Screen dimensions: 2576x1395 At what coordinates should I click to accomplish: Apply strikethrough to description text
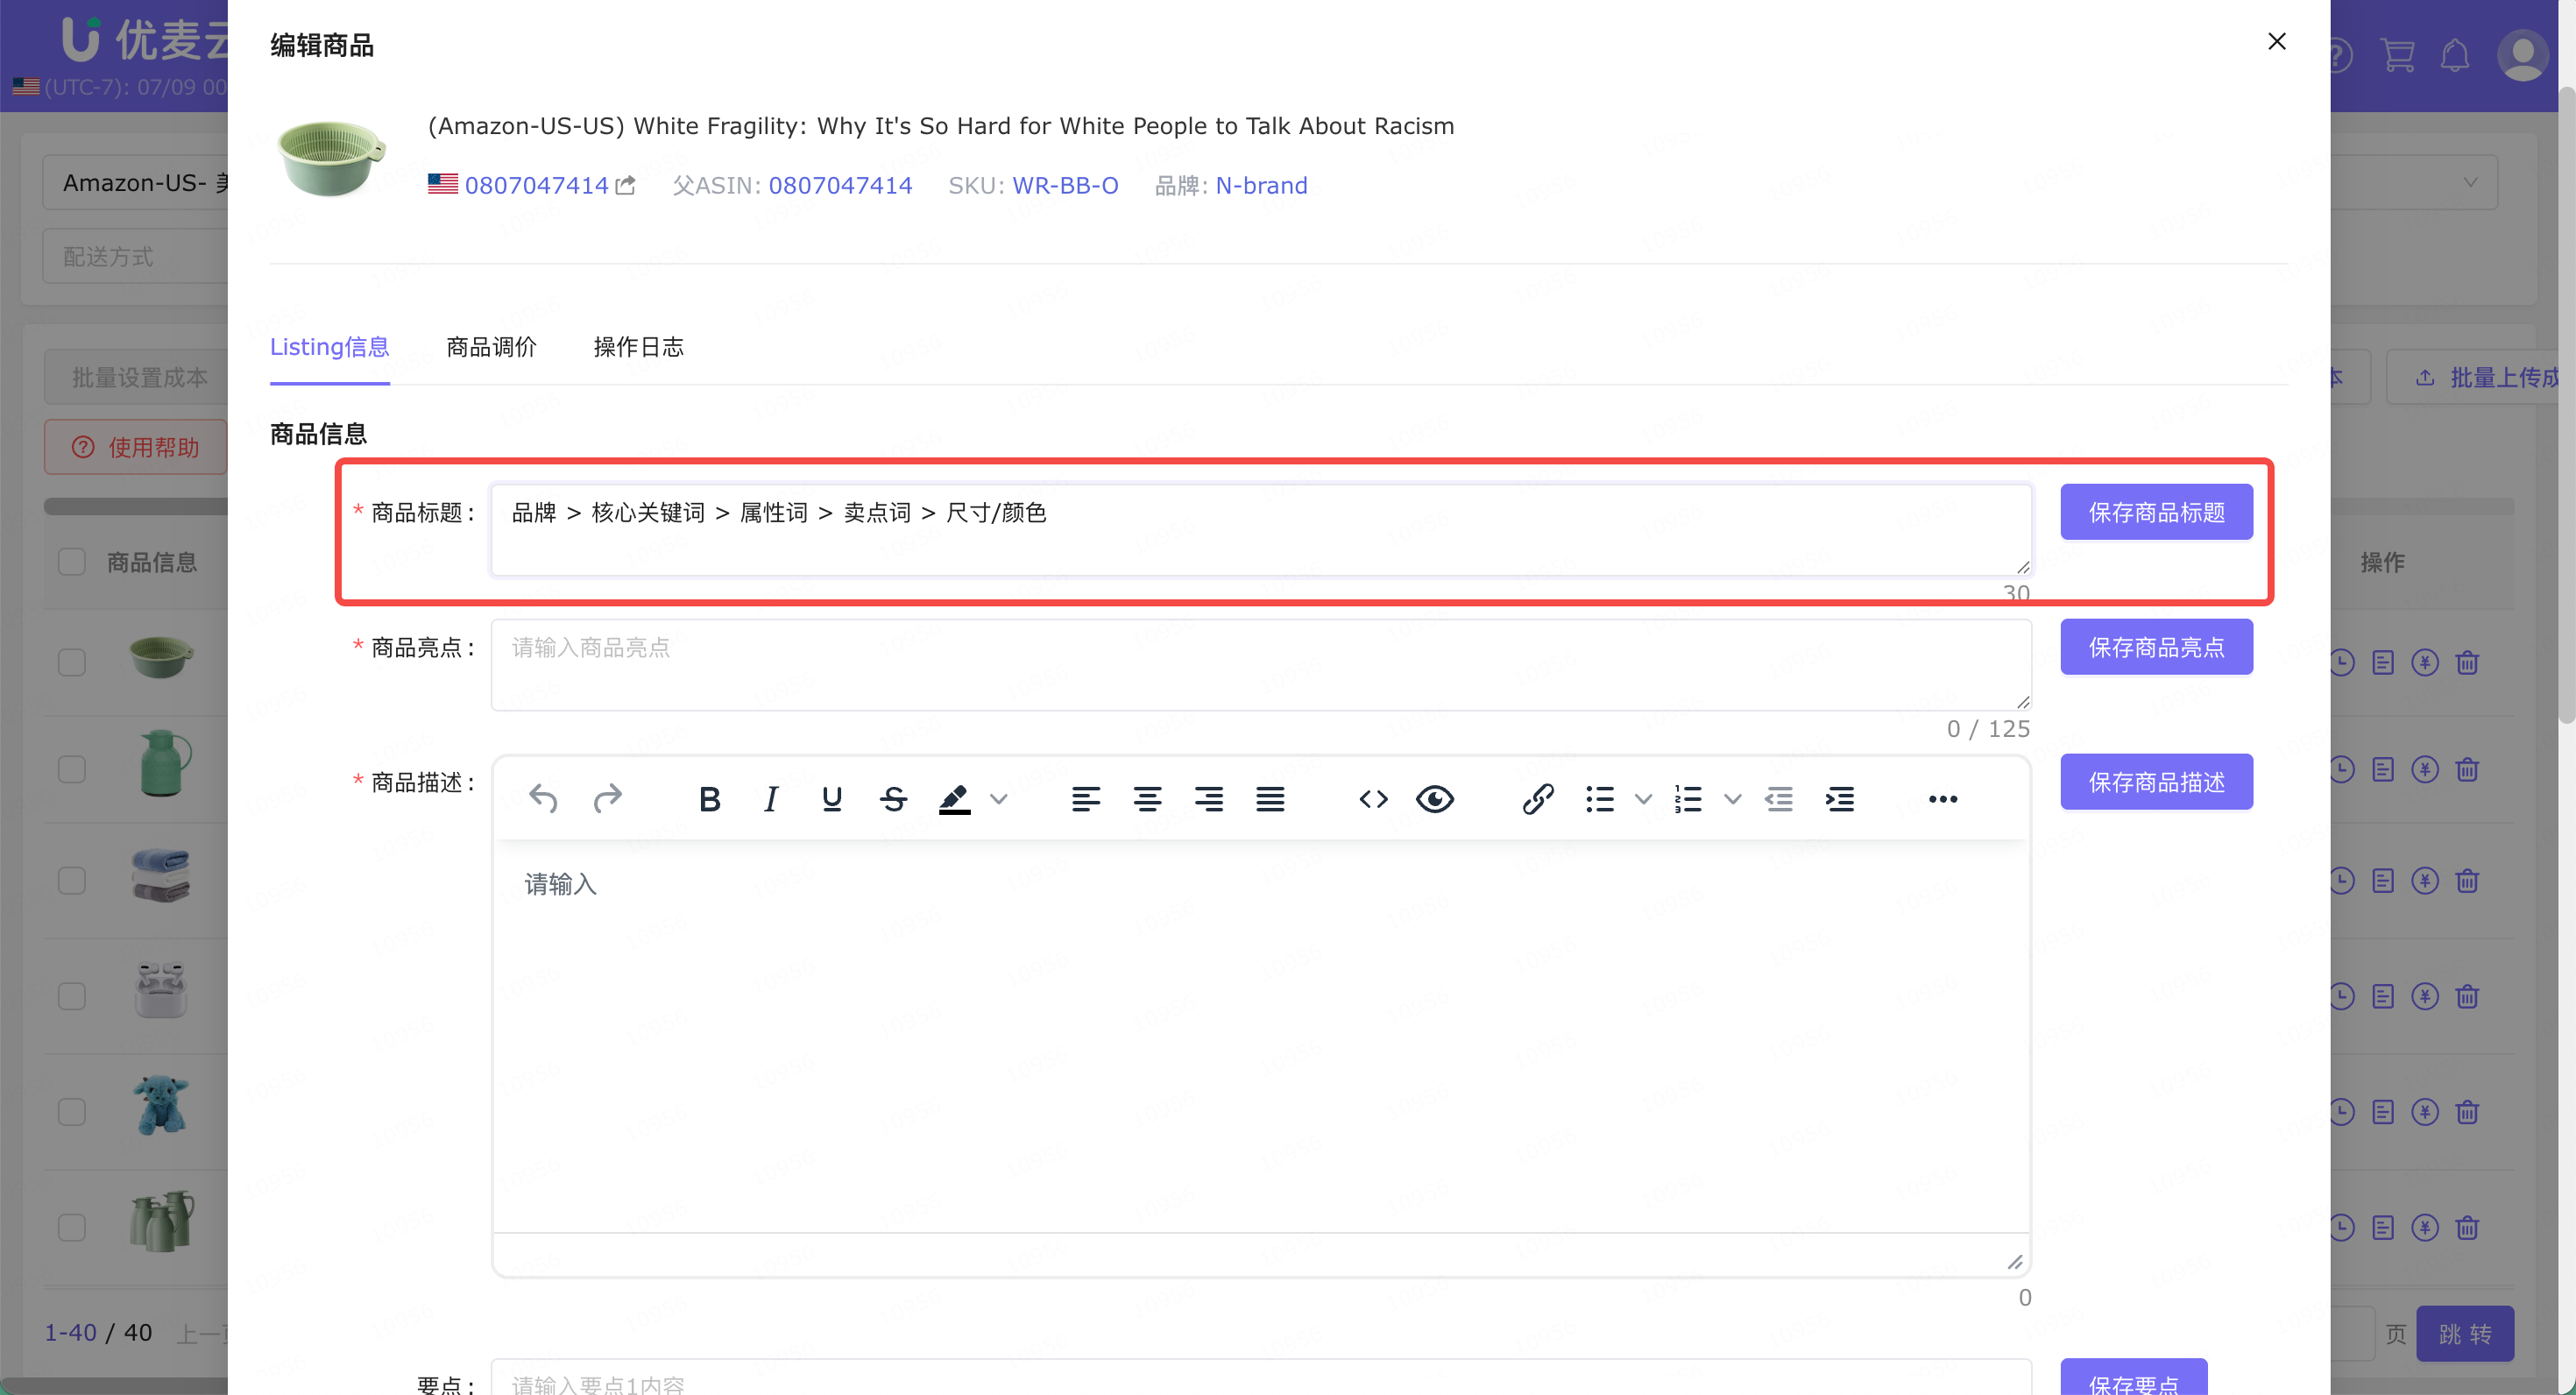coord(894,799)
